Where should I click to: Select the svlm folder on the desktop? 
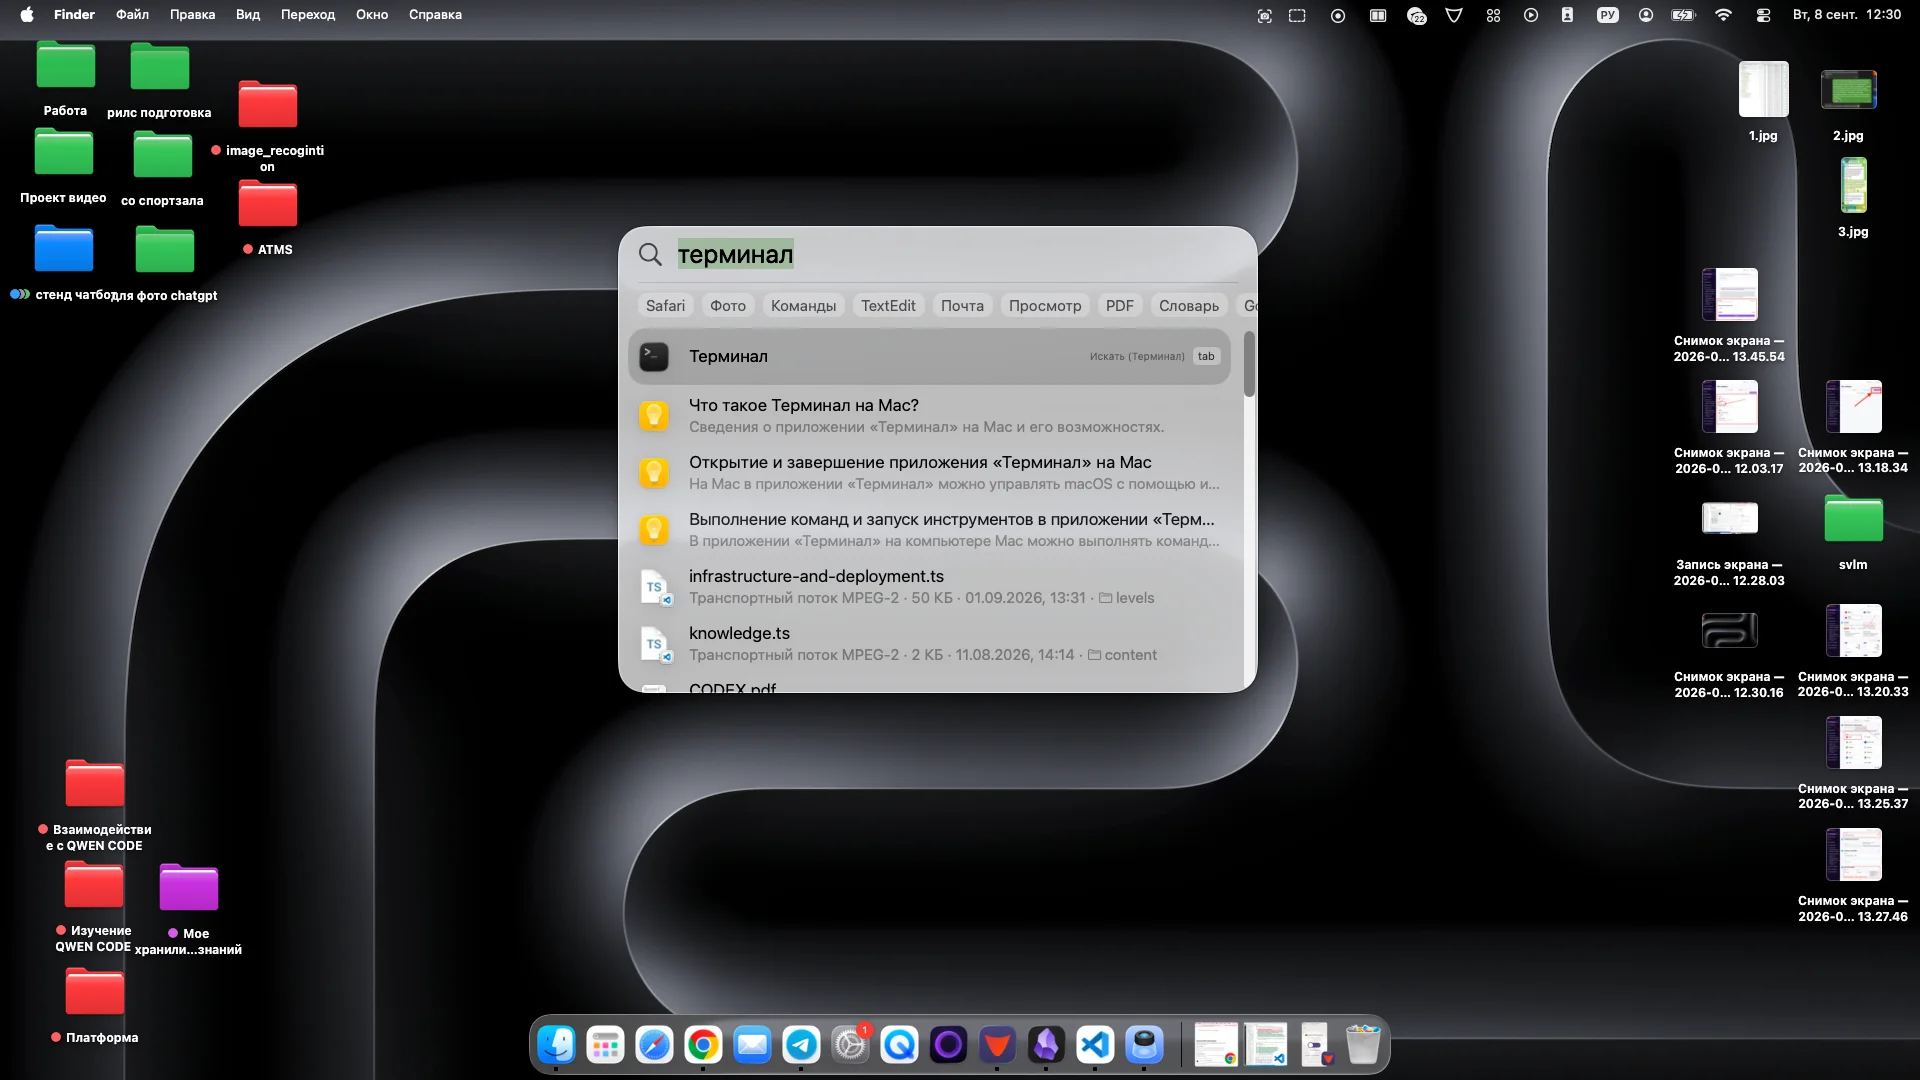(1853, 533)
